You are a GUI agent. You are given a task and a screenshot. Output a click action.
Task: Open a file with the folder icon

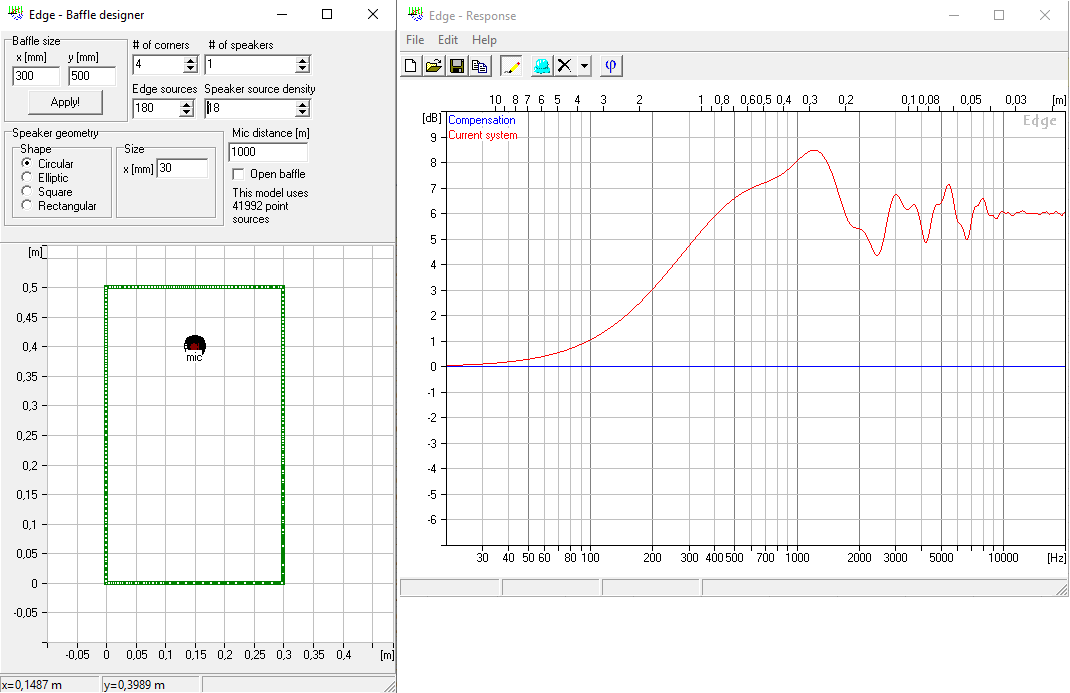(x=433, y=66)
